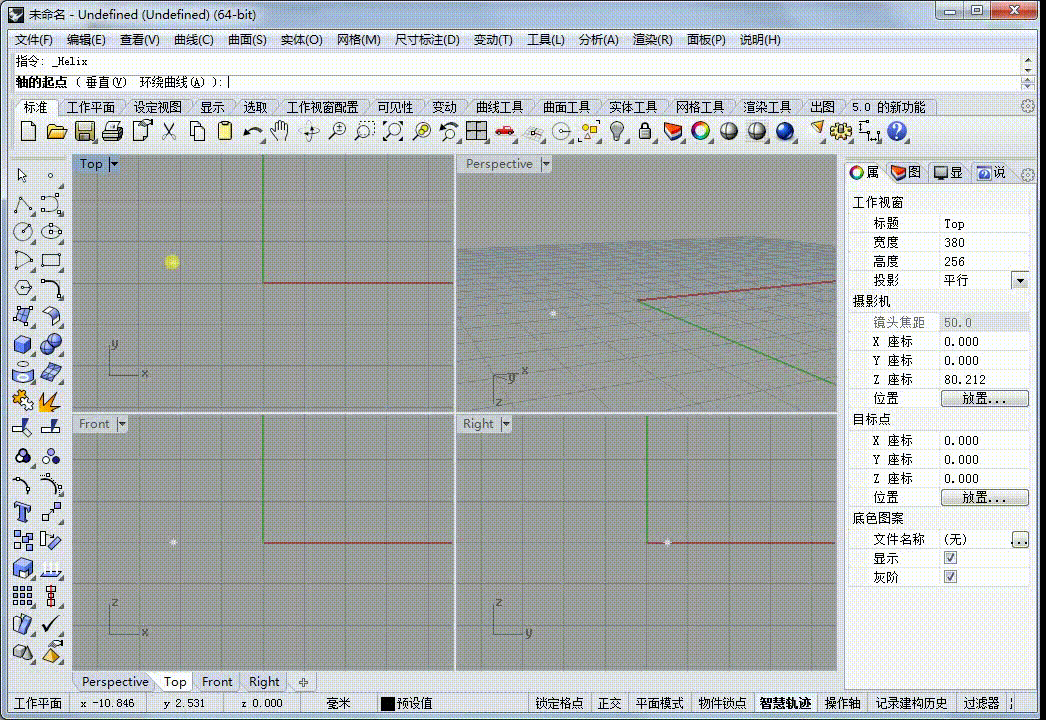Toggle 锁定格点 grid snap in status bar
1046x720 pixels.
tap(559, 703)
